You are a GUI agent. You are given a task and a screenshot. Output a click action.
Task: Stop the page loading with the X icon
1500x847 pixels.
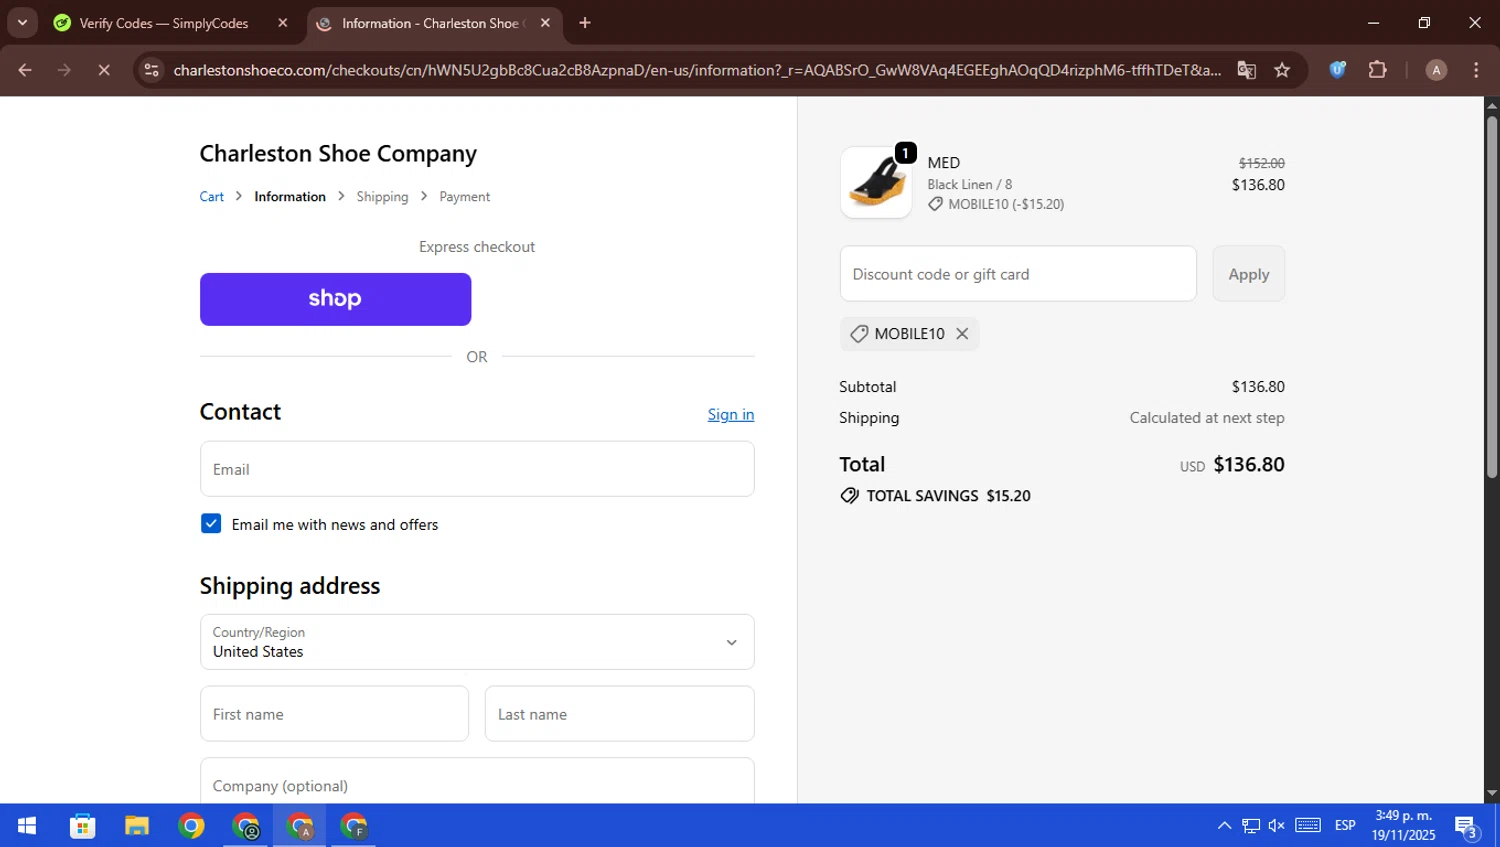point(104,70)
